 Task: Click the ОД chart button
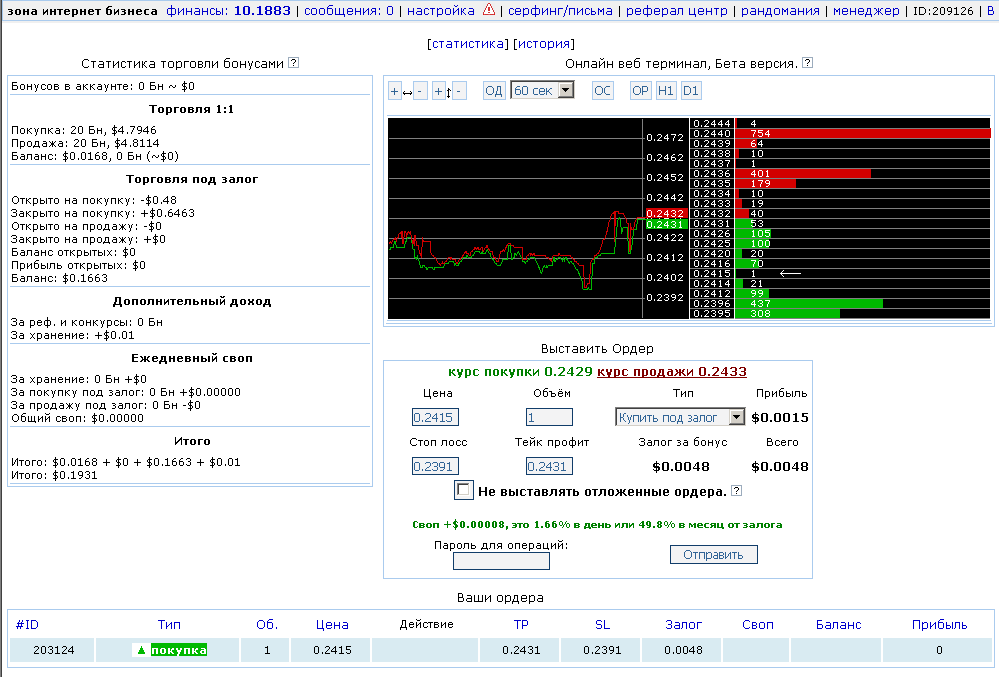494,91
